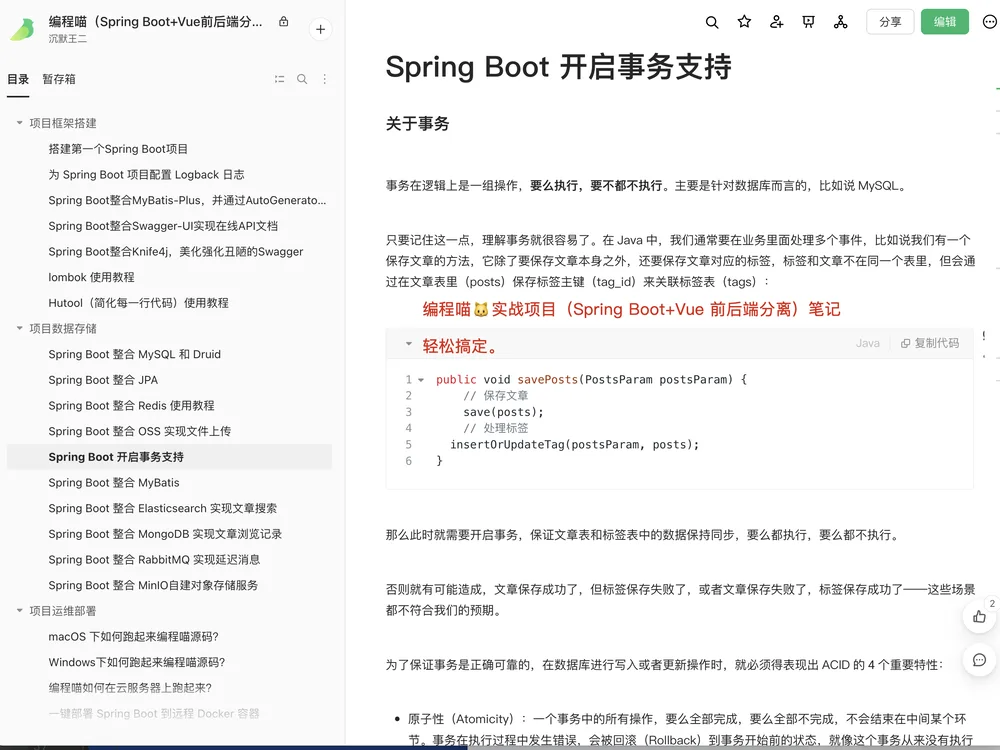
Task: Open sidebar vertical dots menu
Action: (325, 79)
